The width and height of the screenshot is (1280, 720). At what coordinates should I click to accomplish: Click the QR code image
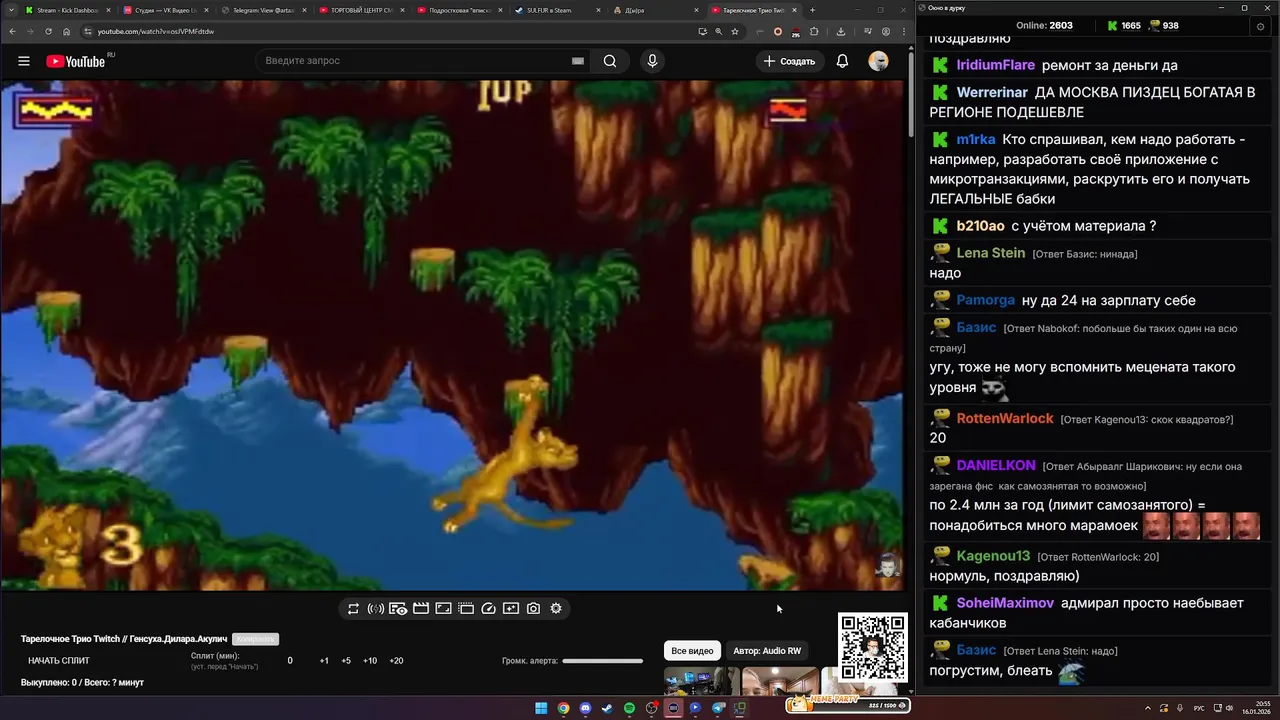coord(873,648)
